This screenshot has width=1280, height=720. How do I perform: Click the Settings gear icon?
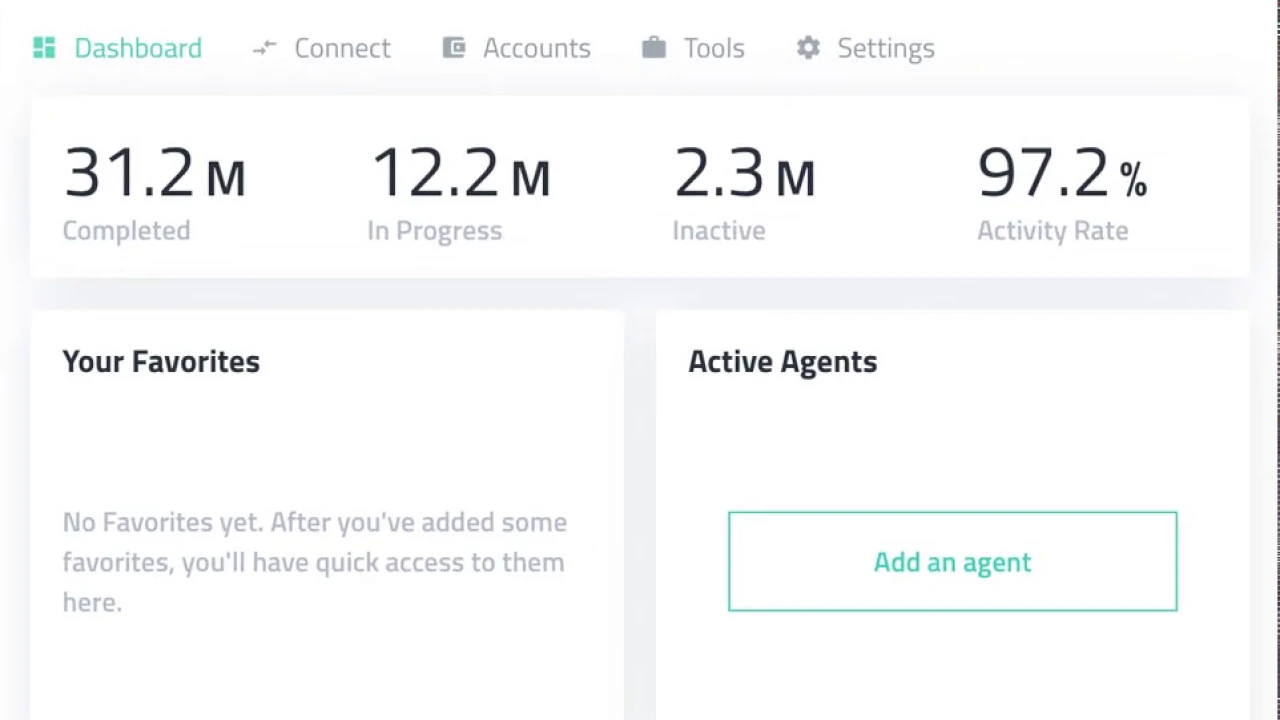click(808, 48)
